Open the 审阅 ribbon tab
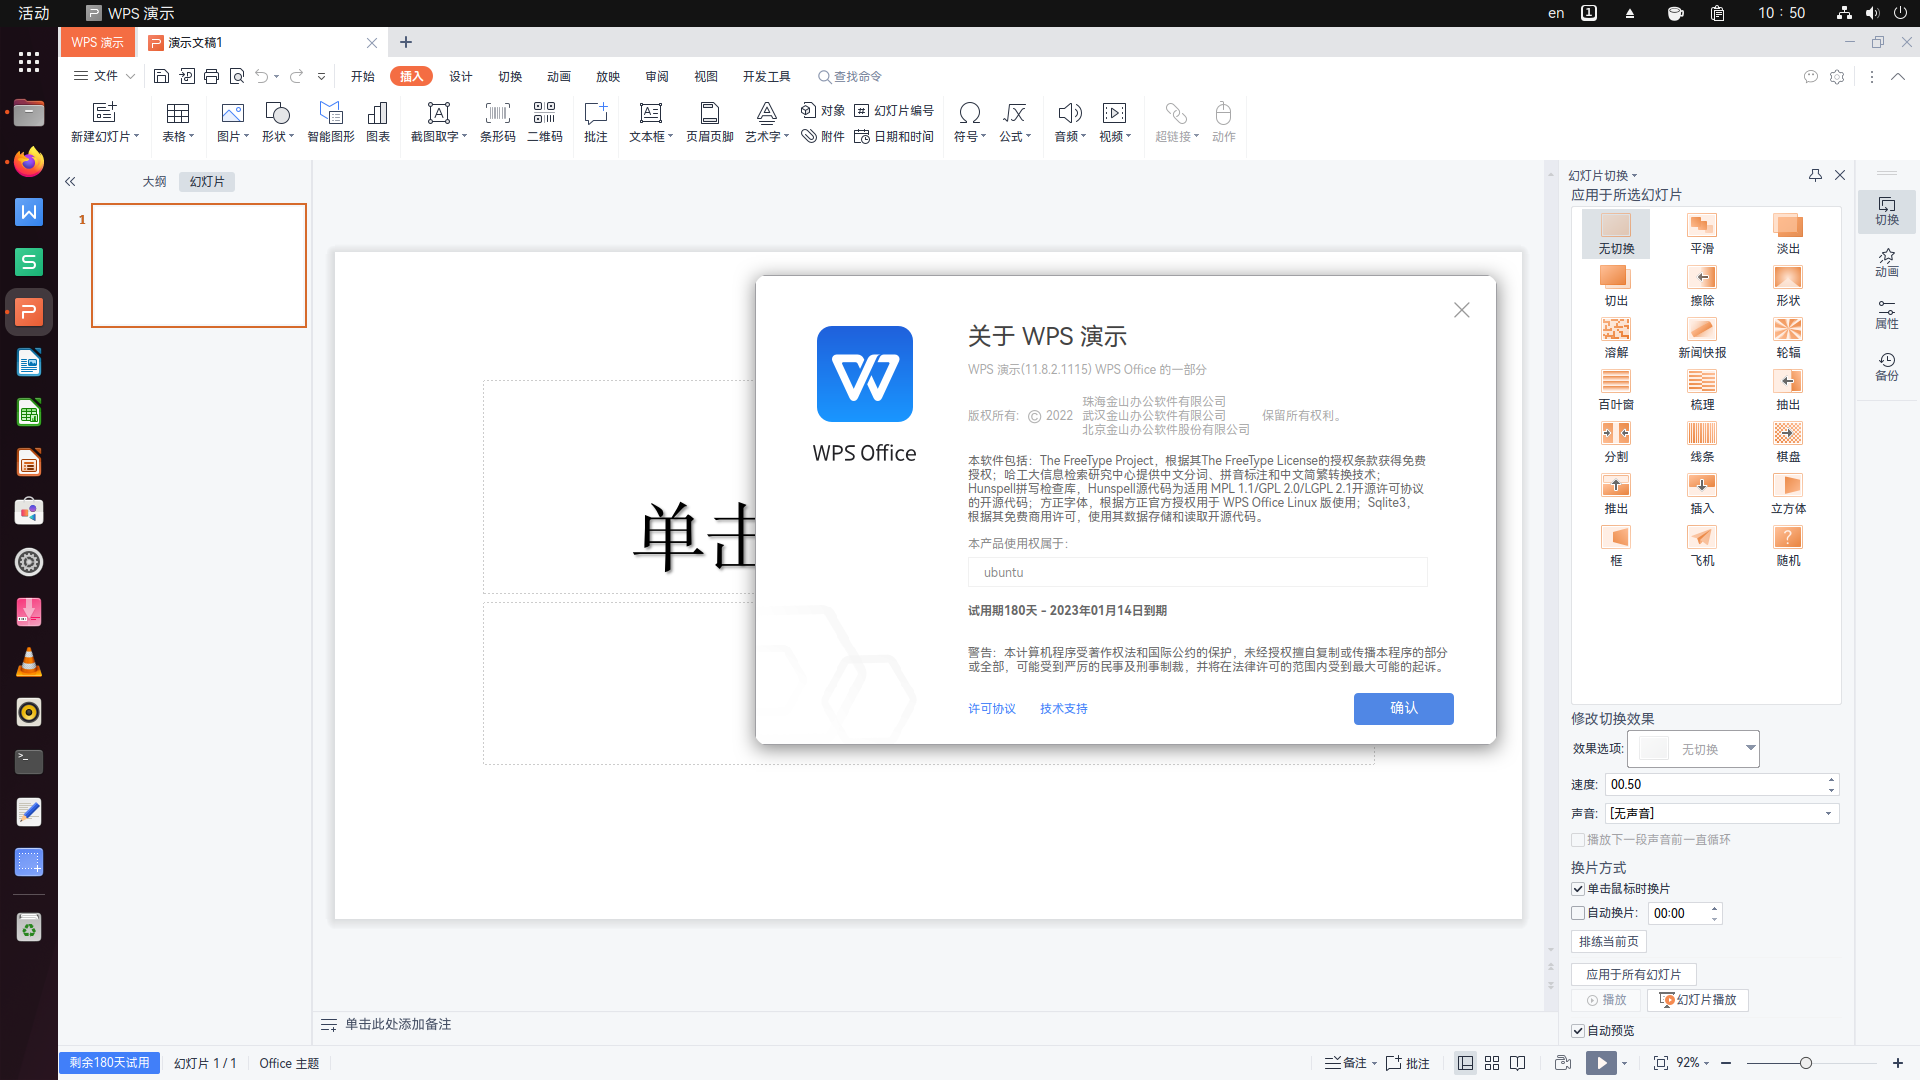The height and width of the screenshot is (1080, 1920). (657, 77)
